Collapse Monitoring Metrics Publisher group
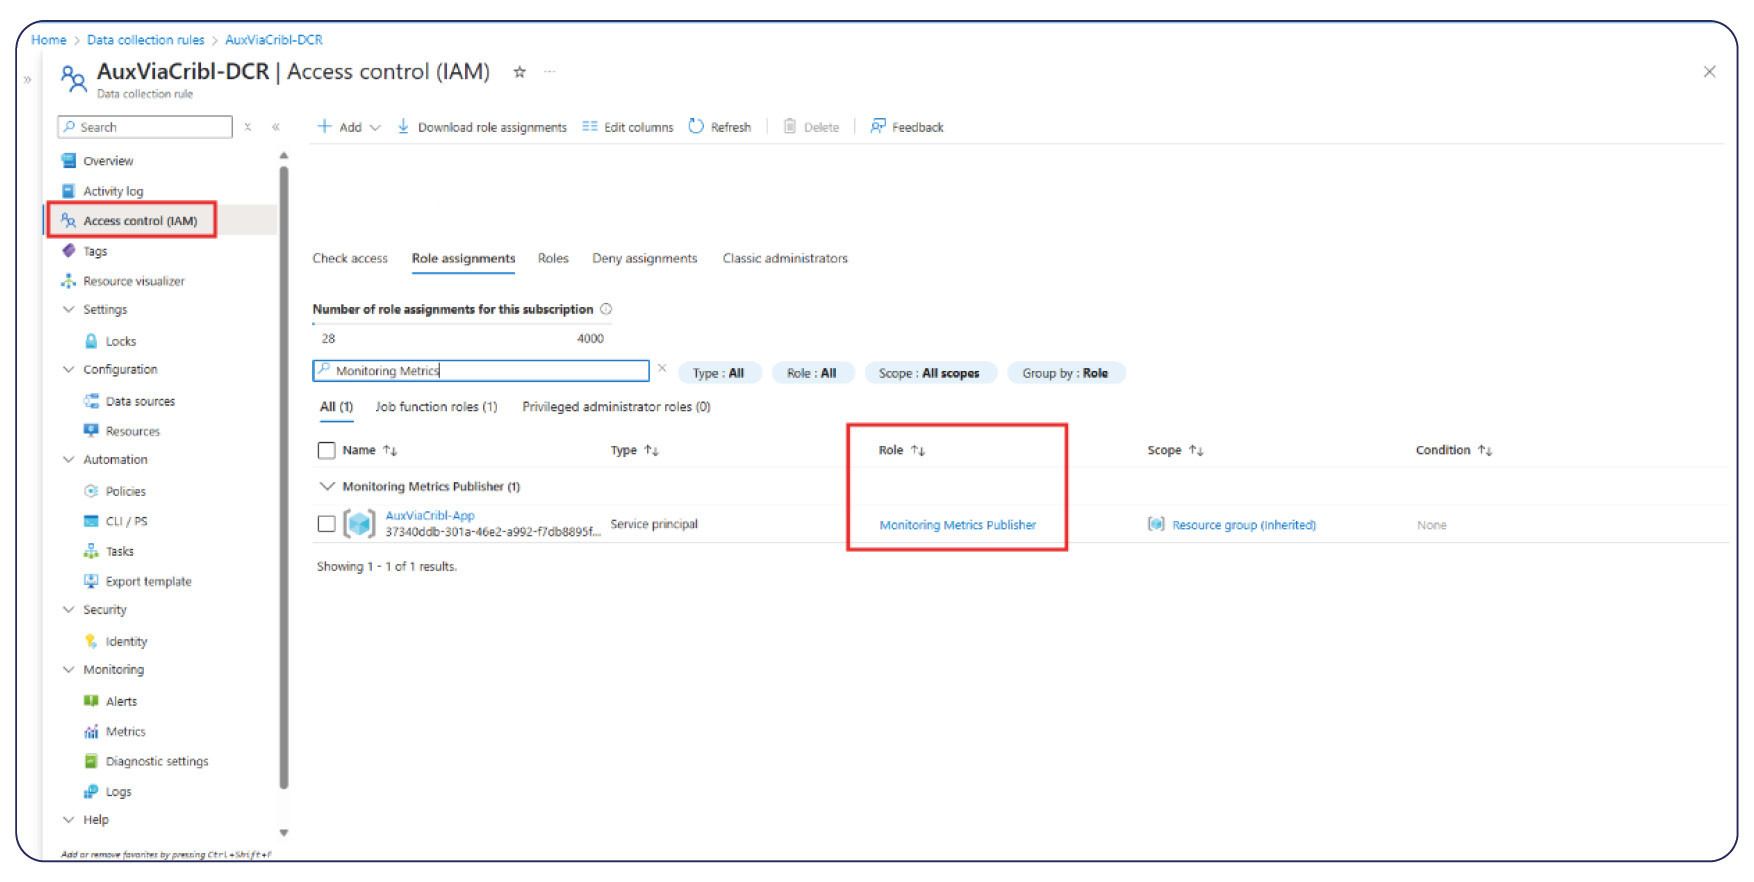The image size is (1754, 882). (326, 486)
